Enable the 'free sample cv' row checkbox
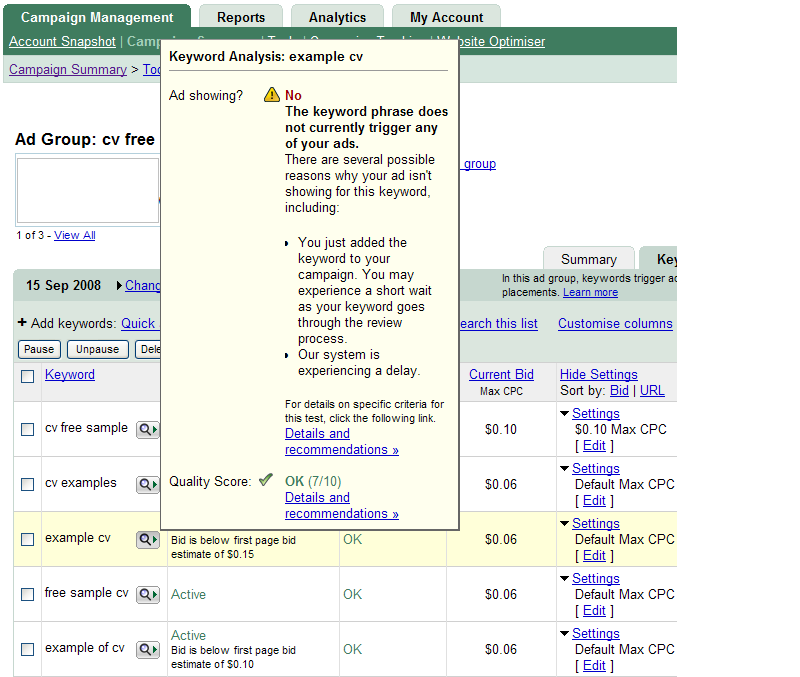This screenshot has height=677, width=800. click(28, 594)
